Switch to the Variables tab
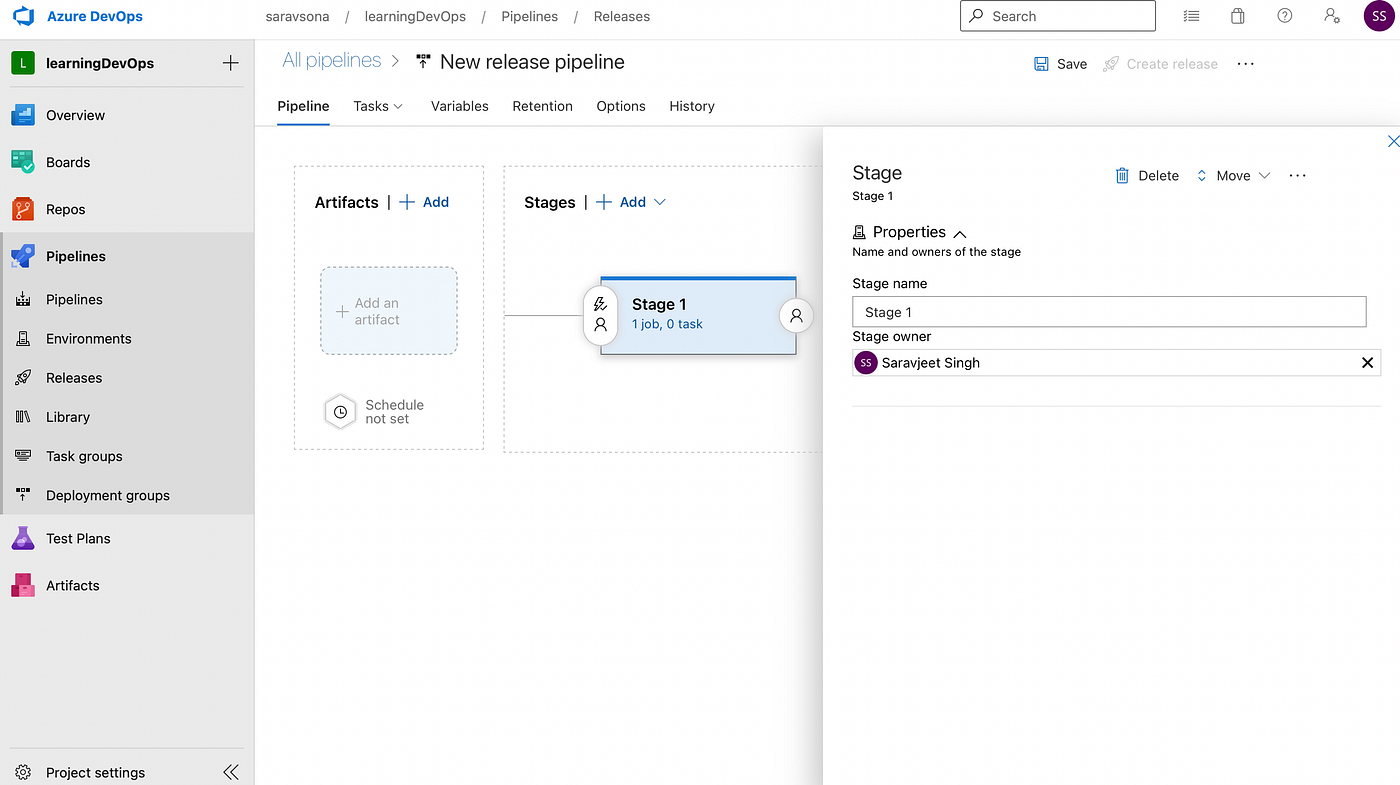Screen dimensions: 1400x785 click(459, 106)
